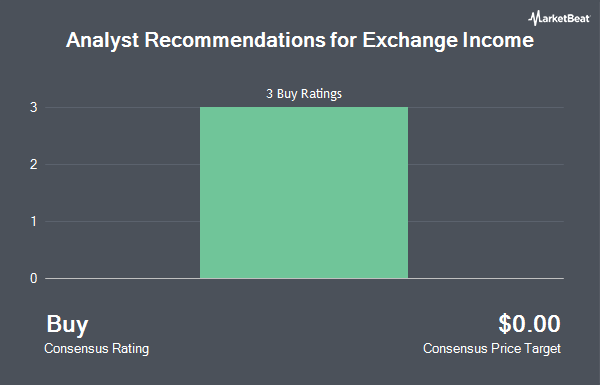Click the MarketBeat pulse-line icon

pyautogui.click(x=534, y=18)
